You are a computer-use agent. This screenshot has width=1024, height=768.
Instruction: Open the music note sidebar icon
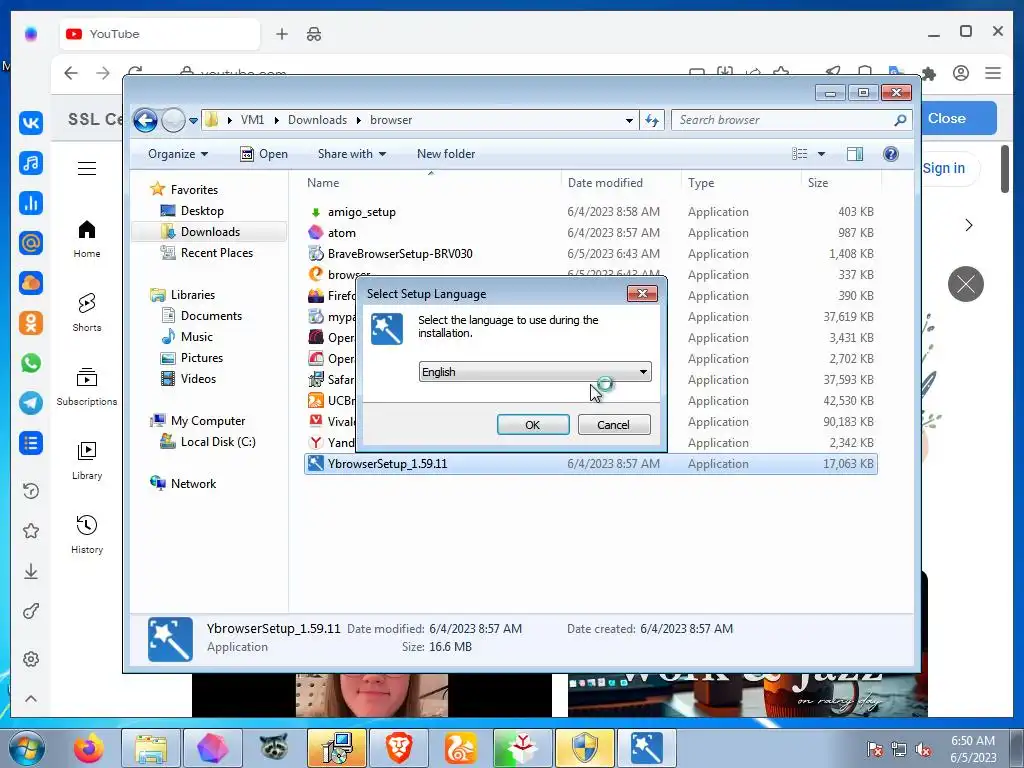click(x=31, y=163)
